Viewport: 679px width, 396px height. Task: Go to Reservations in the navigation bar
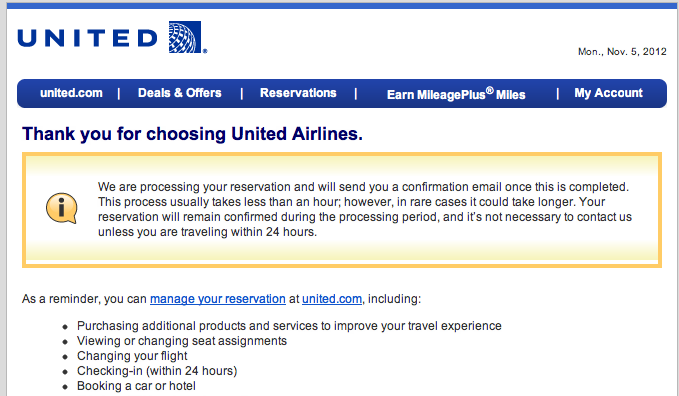(x=298, y=93)
